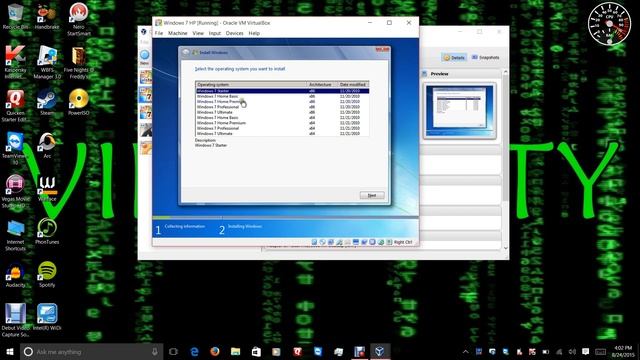Screen dimensions: 640x360
Task: Open the Machine menu
Action: coord(178,33)
